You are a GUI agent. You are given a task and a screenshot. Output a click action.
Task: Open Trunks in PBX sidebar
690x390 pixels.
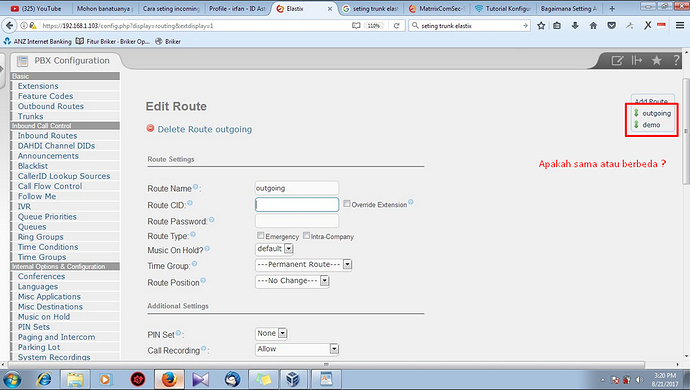pos(30,116)
